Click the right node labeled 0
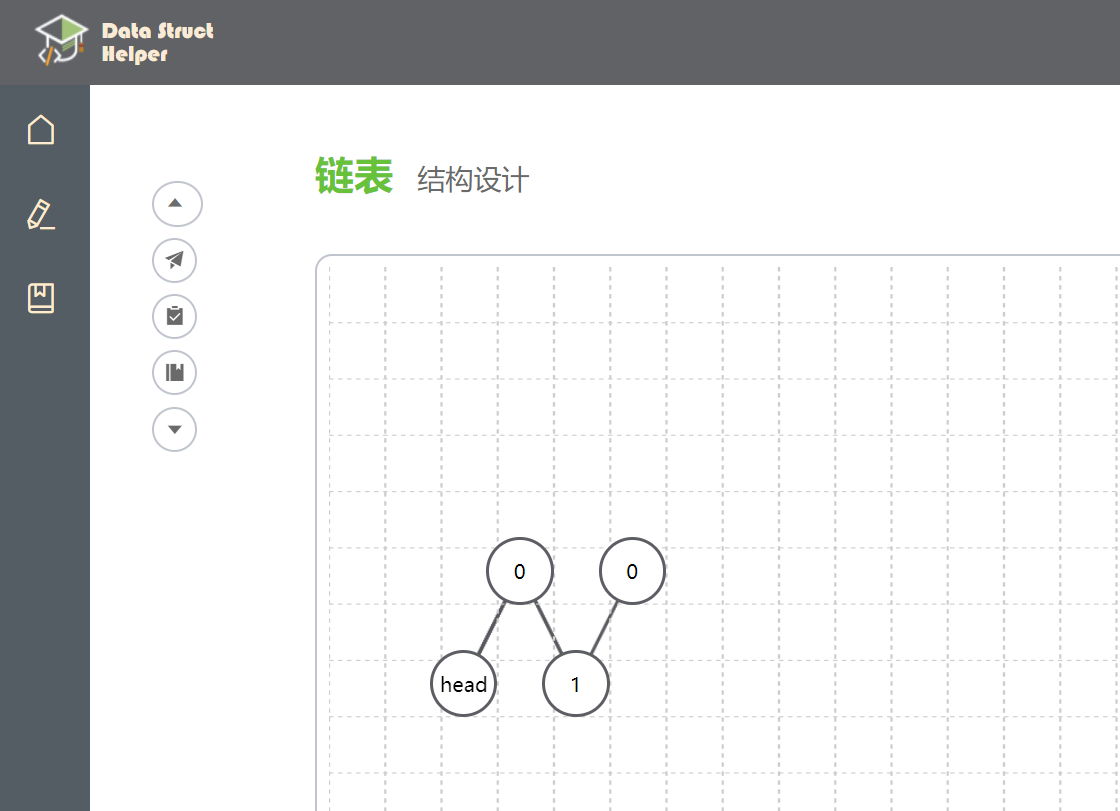 point(631,571)
